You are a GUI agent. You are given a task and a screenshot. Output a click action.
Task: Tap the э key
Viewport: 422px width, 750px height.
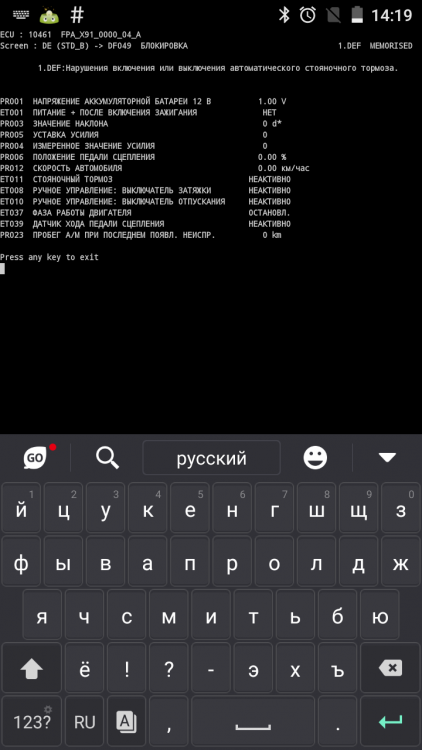tap(253, 670)
